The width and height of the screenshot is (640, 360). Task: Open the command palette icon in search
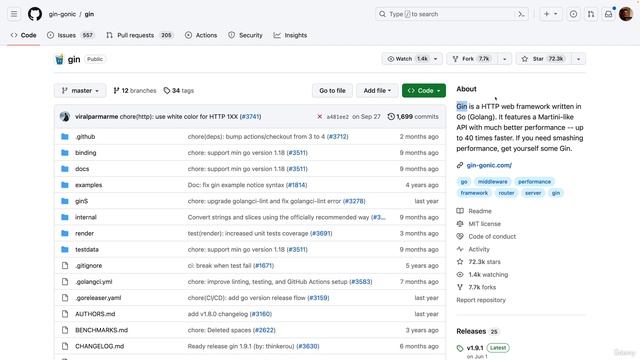tap(521, 14)
